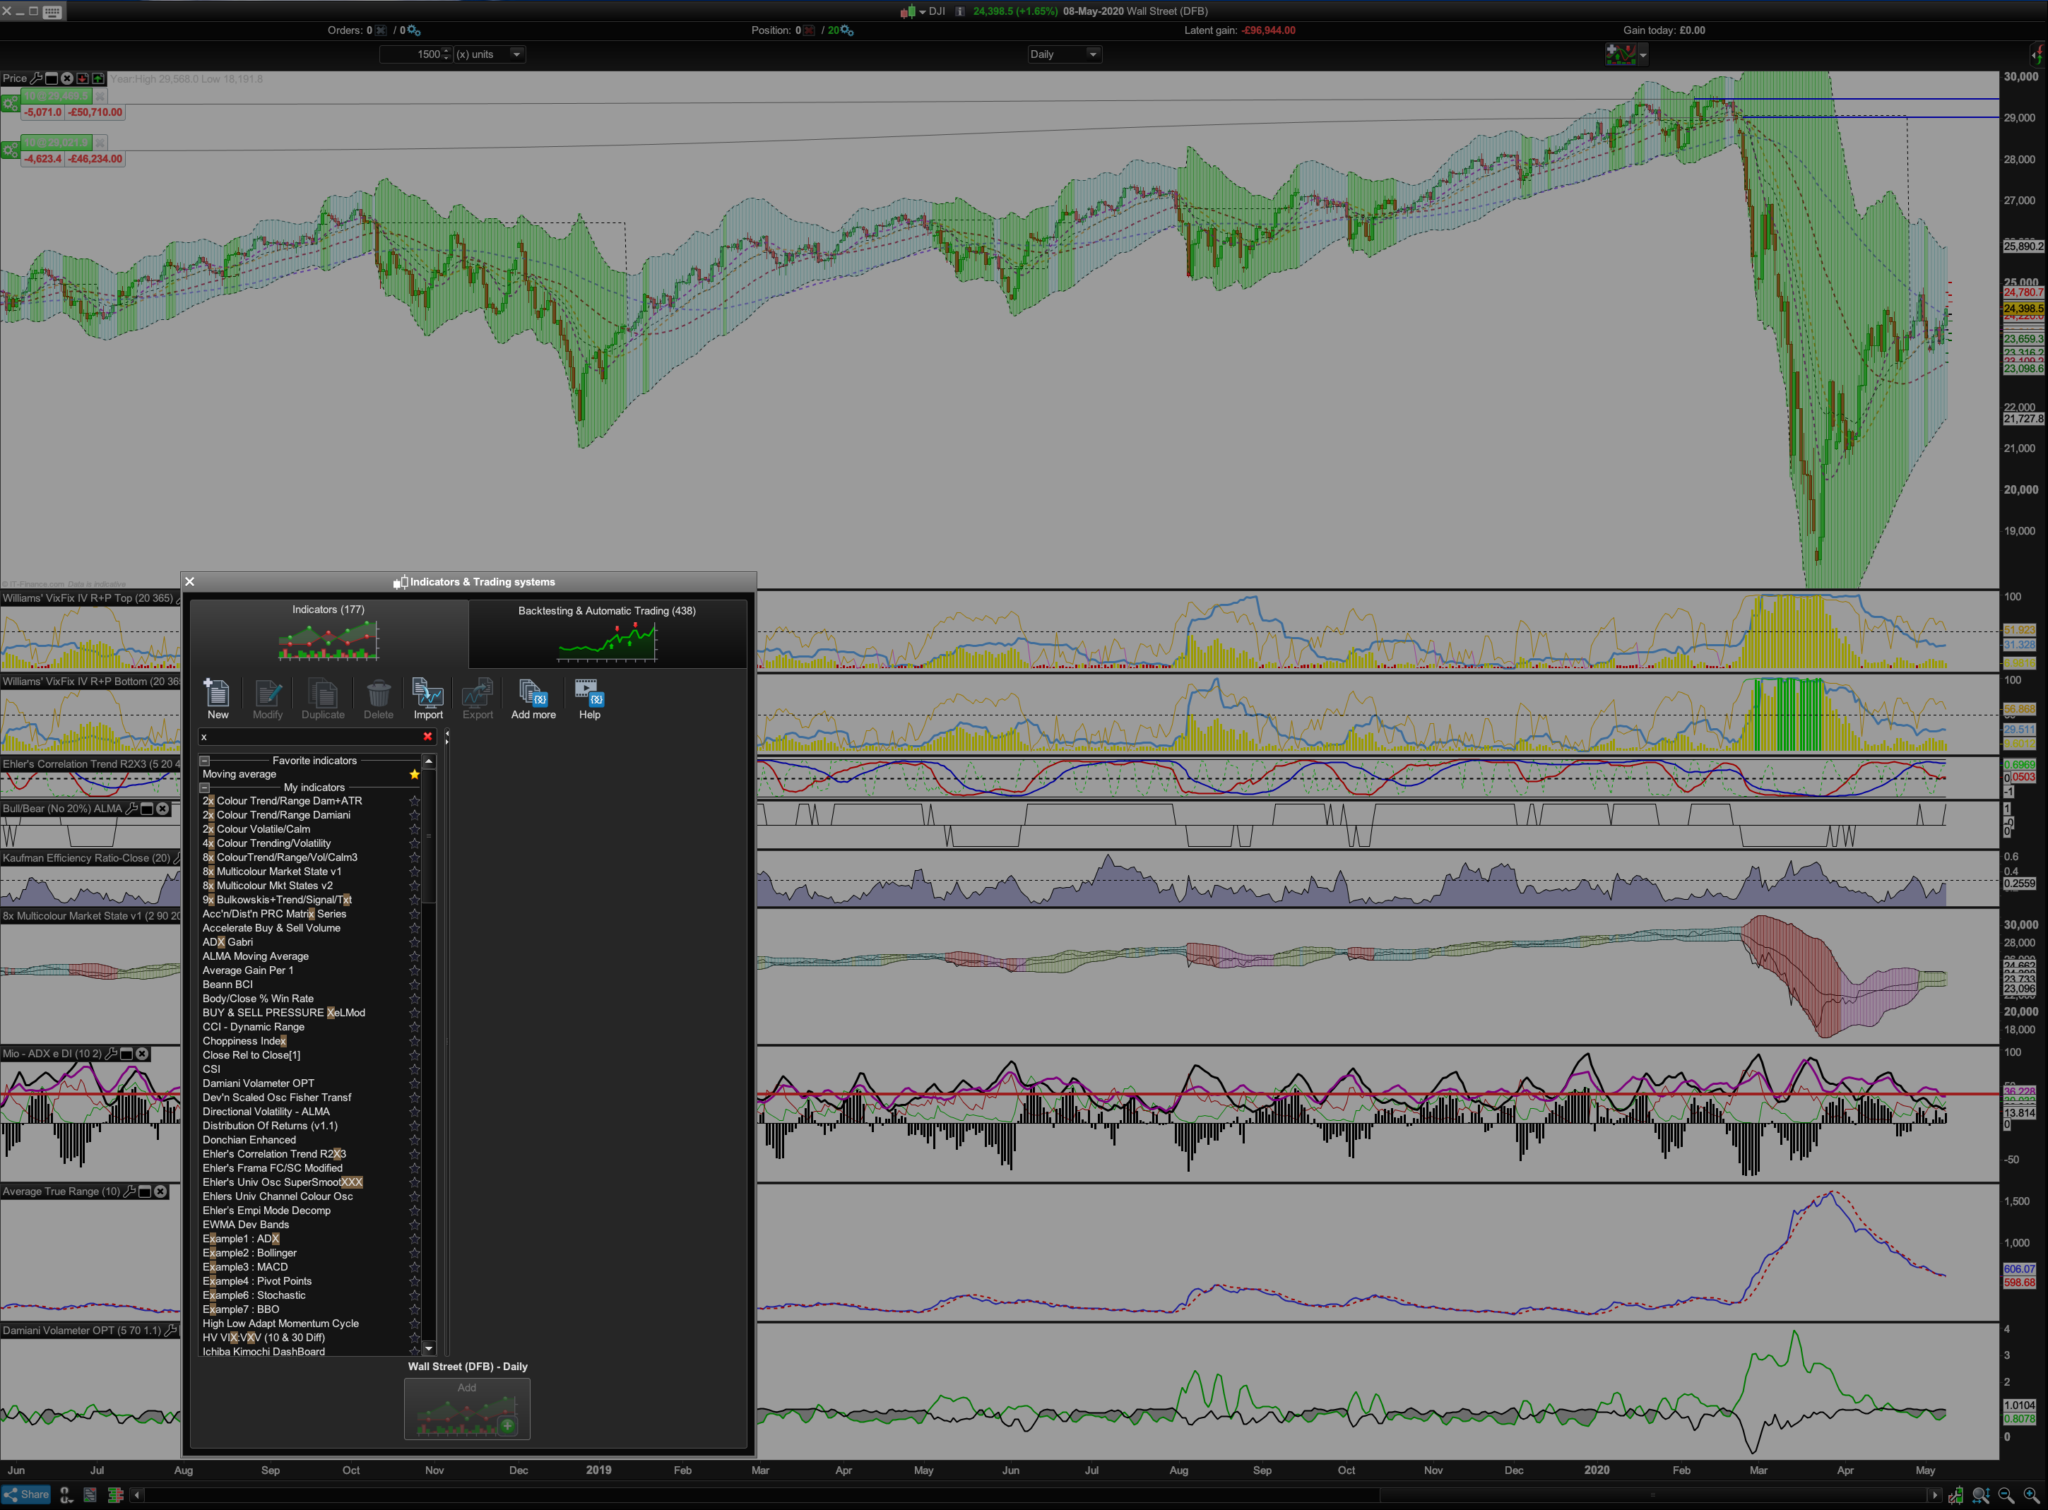Open Add more indicators icon
This screenshot has width=2048, height=1510.
[533, 694]
